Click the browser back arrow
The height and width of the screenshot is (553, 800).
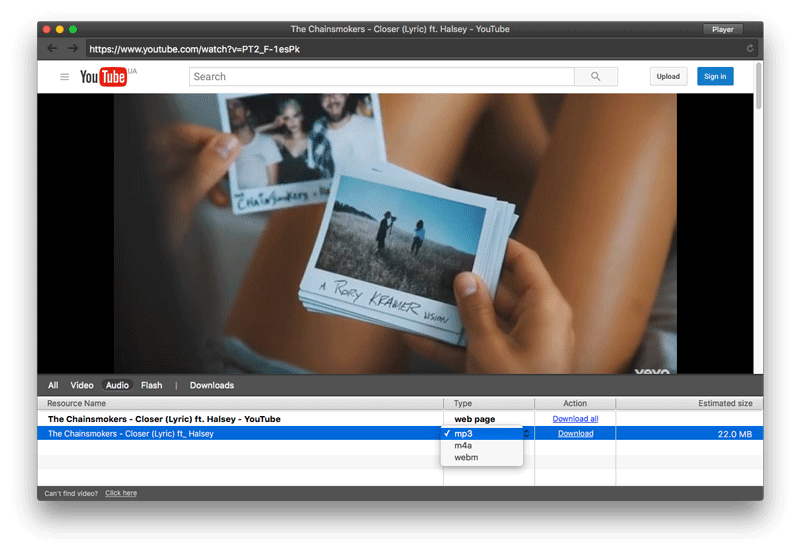click(52, 48)
